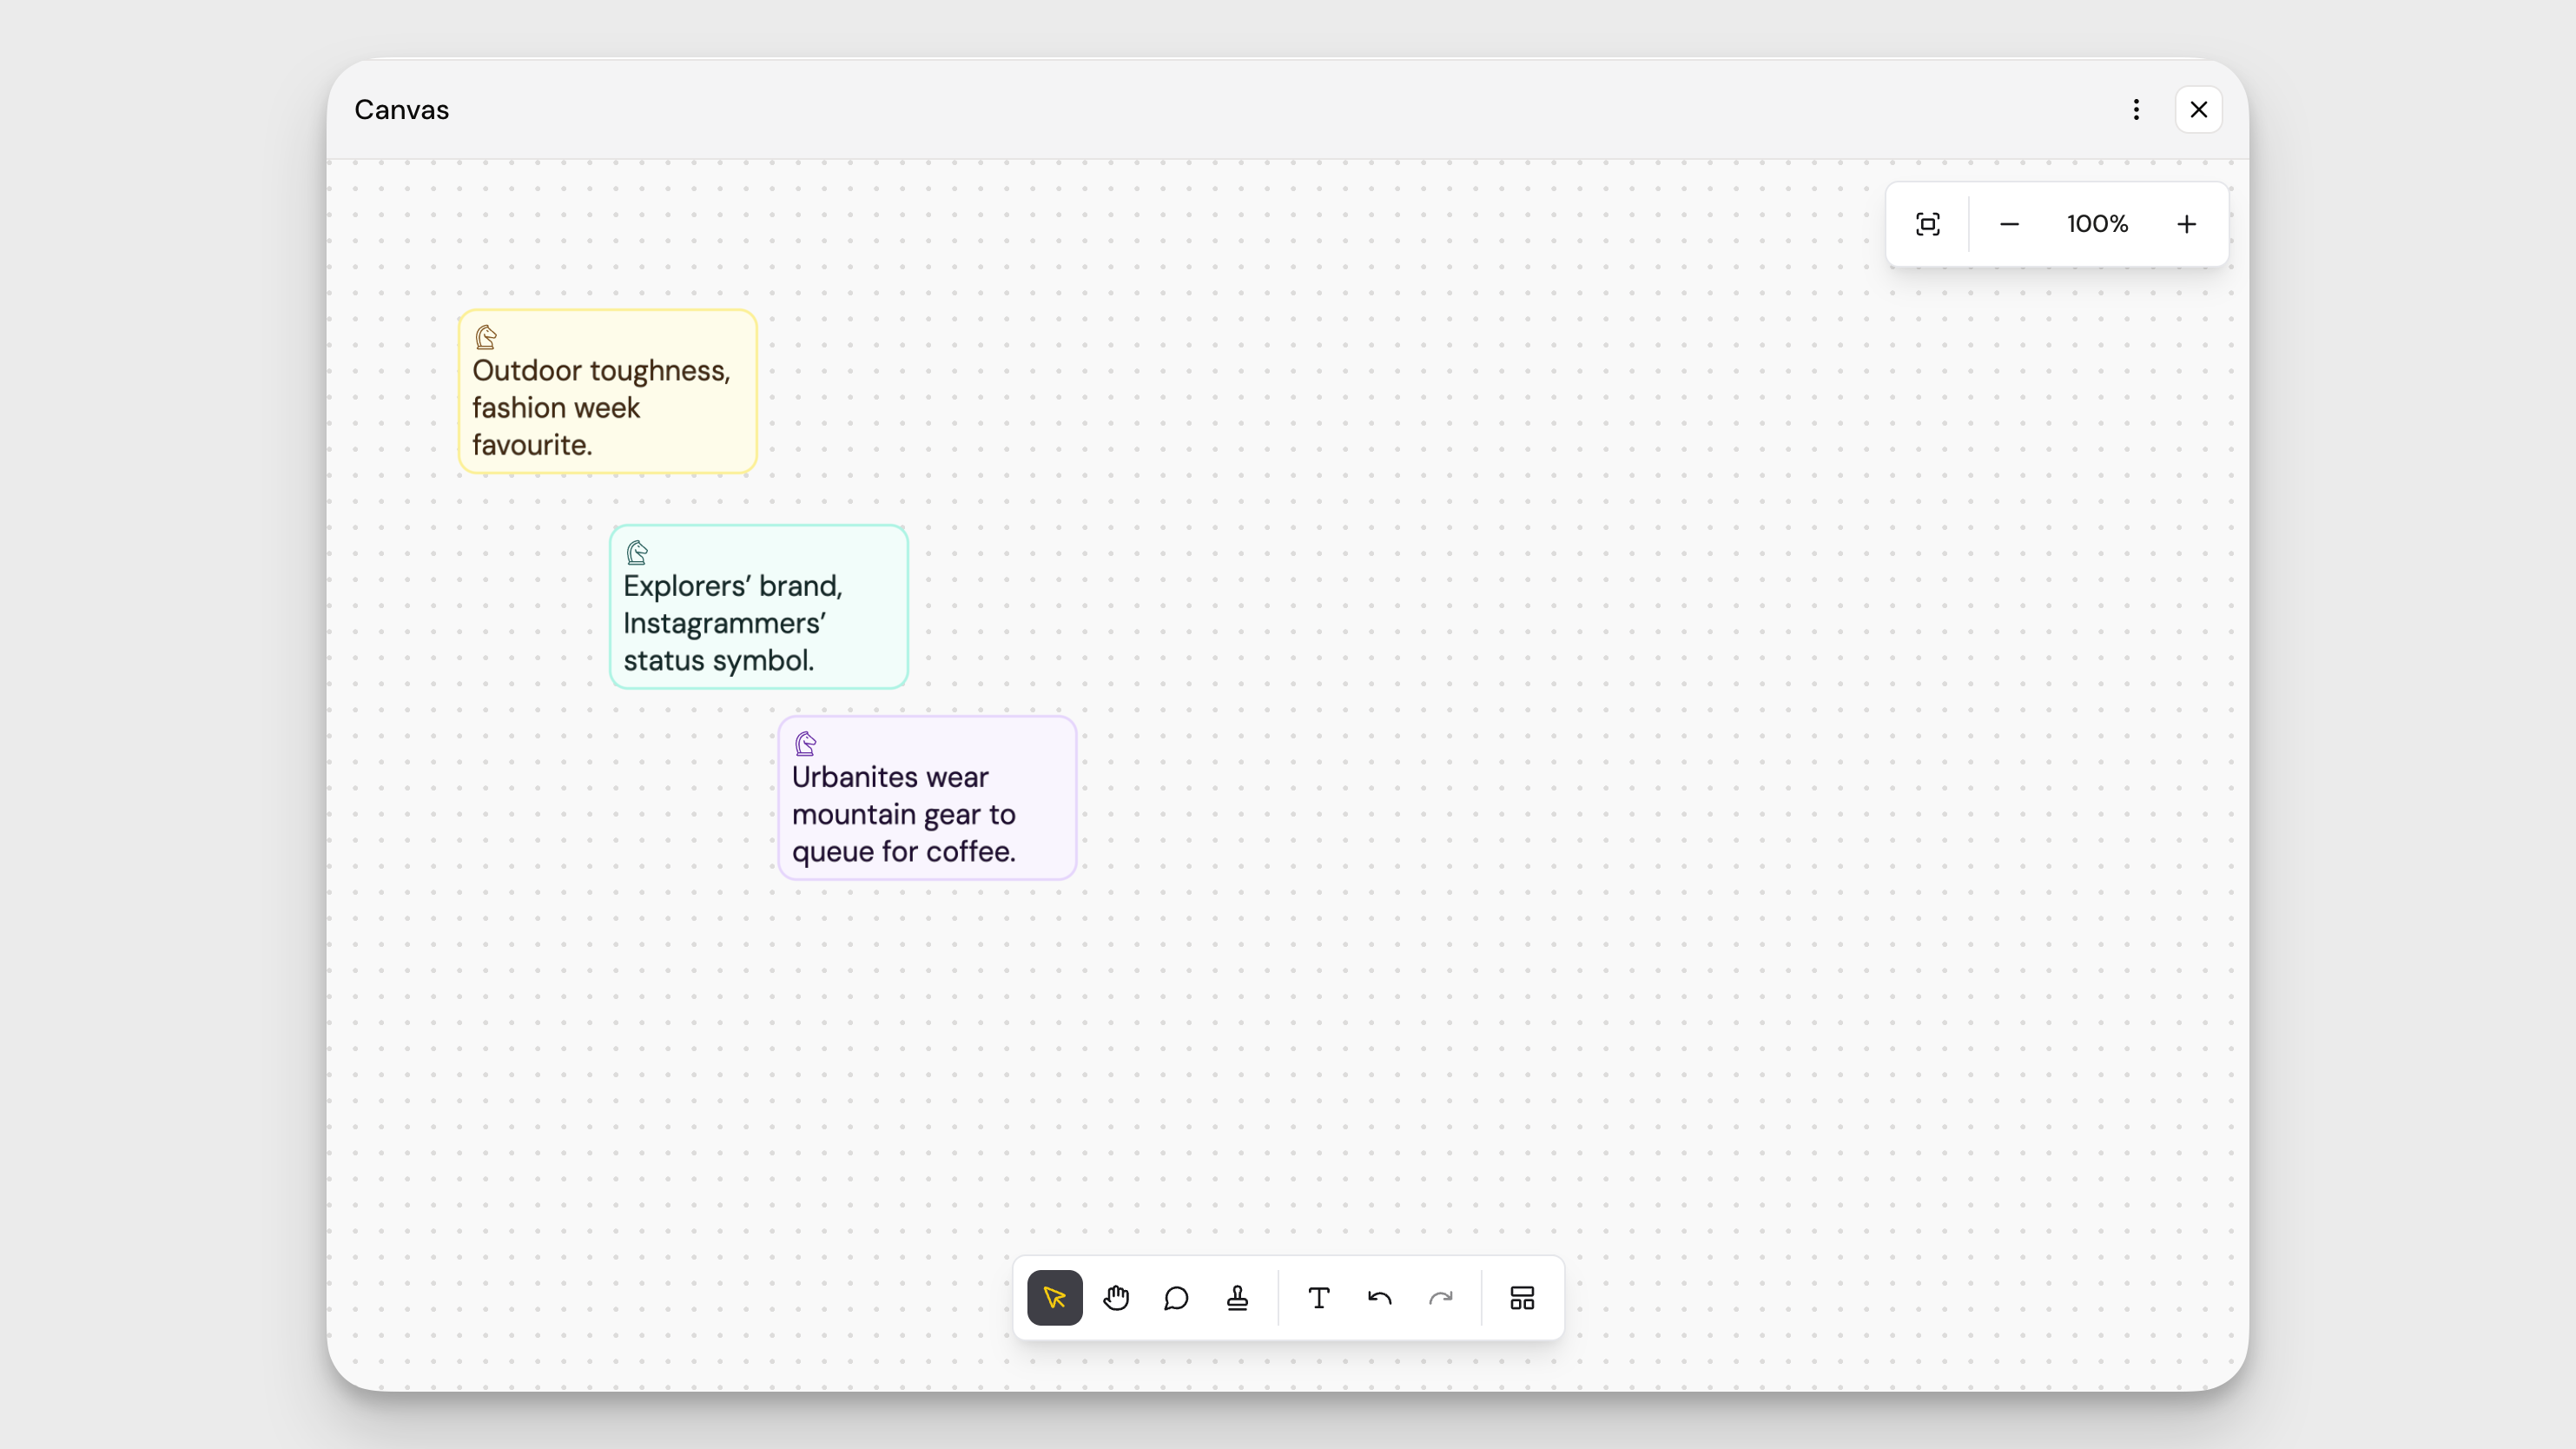The width and height of the screenshot is (2576, 1449).
Task: Select the arrow pointer tool
Action: (1054, 1298)
